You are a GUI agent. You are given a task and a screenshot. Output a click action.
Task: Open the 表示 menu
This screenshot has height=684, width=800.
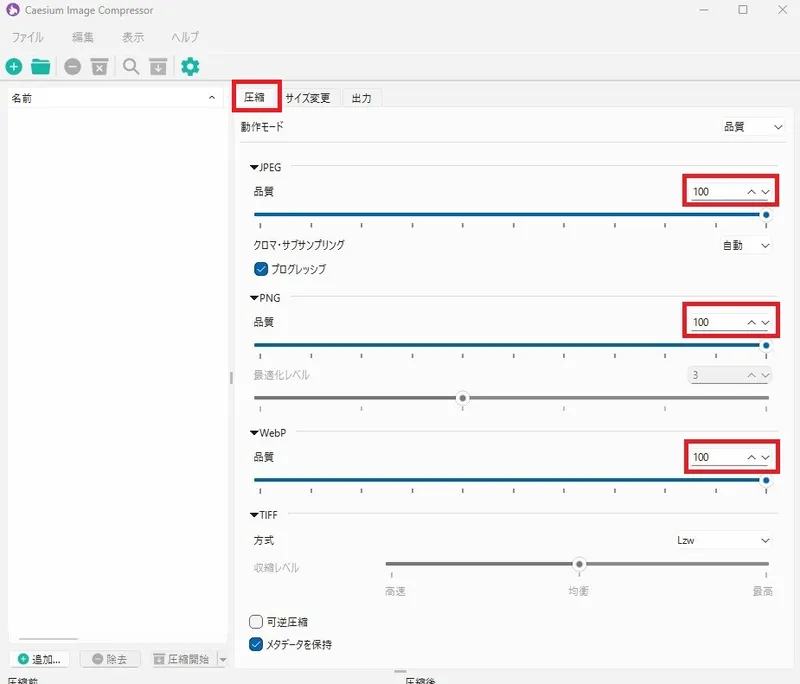tap(133, 37)
